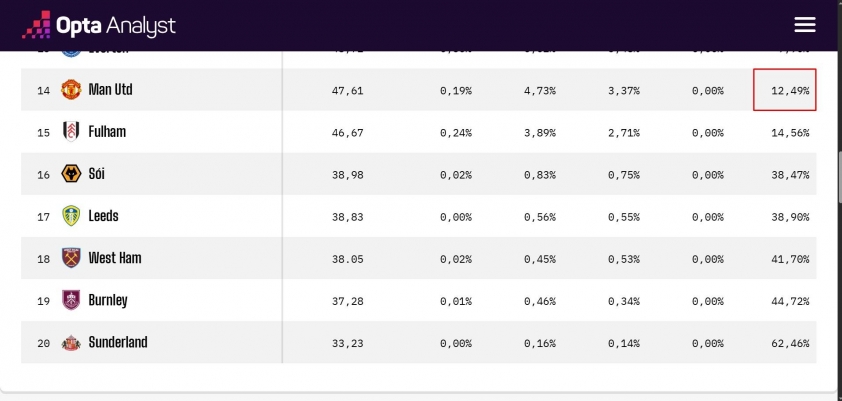Screen dimensions: 842x401
Task: Click the Leeds club crest
Action: 71,216
